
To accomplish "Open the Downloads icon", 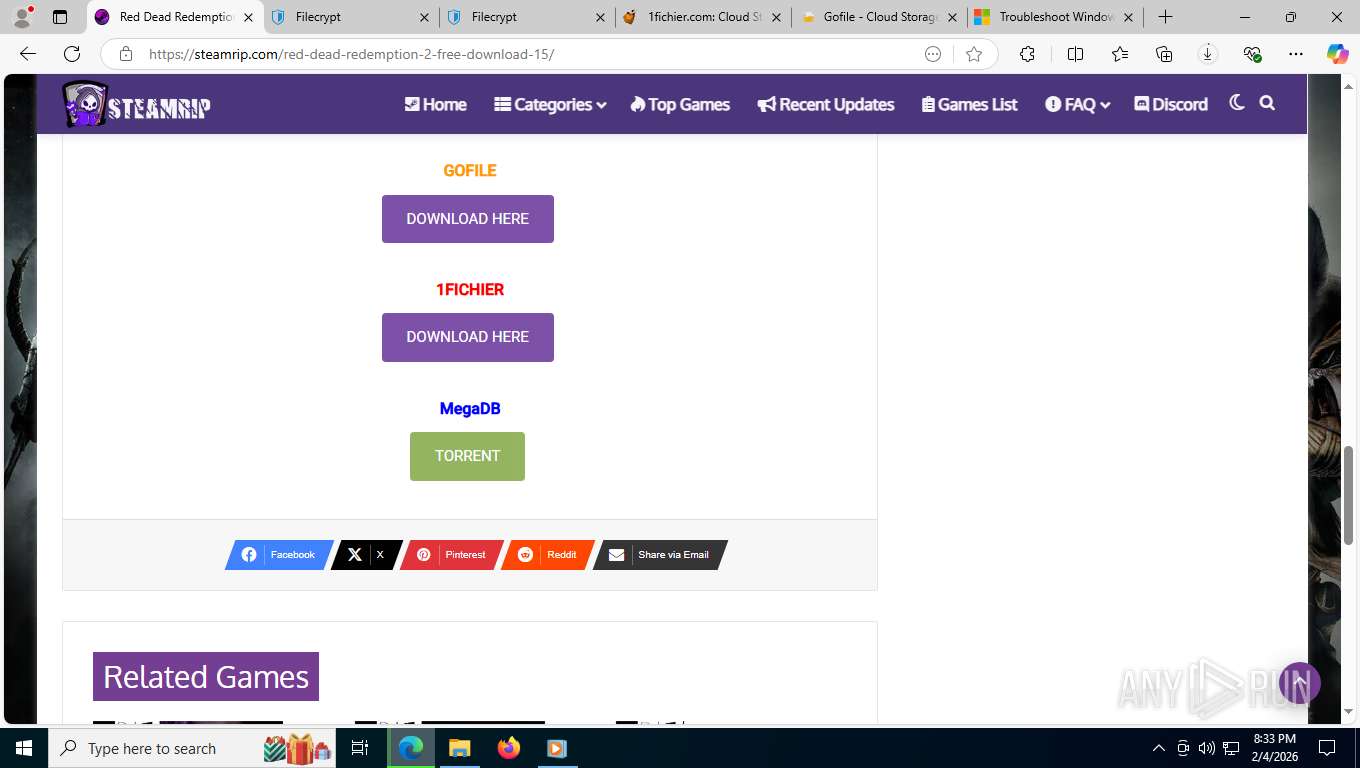I will [x=1207, y=54].
